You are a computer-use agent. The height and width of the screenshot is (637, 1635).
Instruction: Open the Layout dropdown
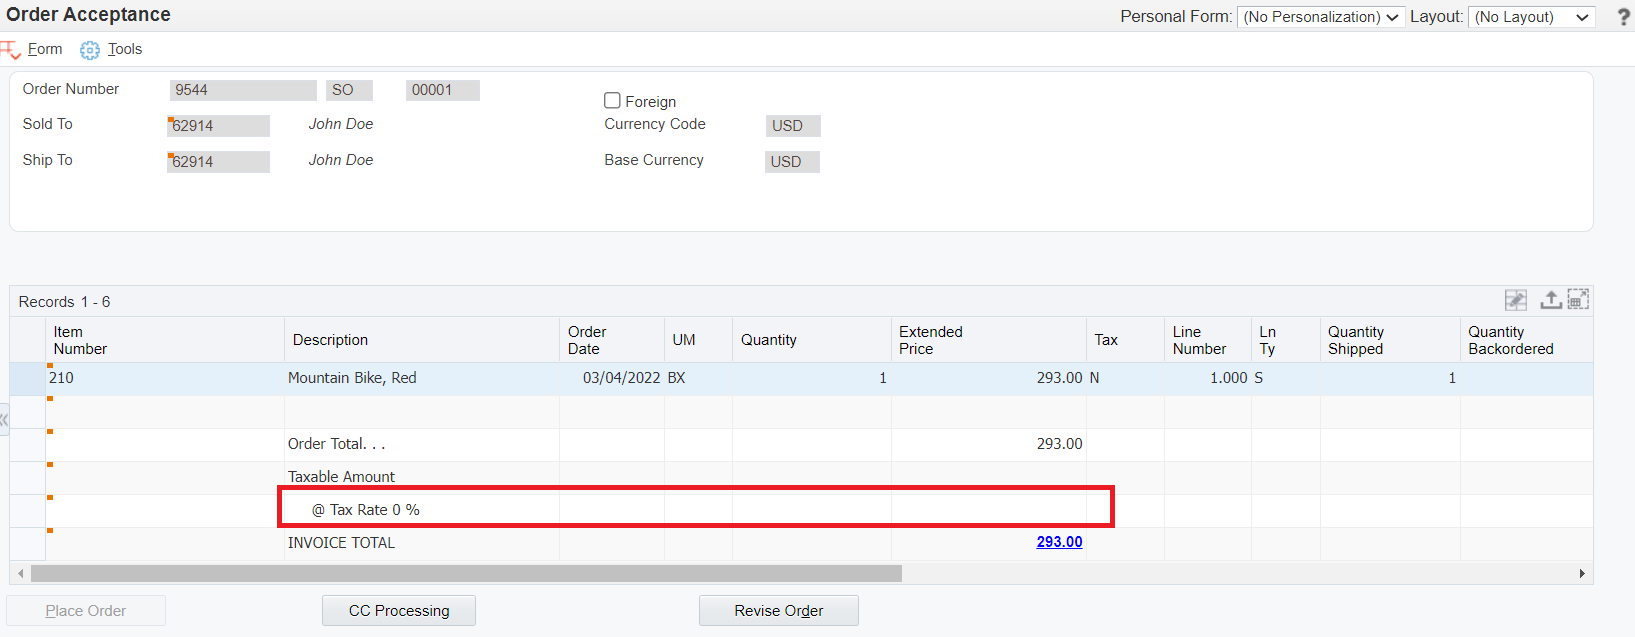point(1531,17)
